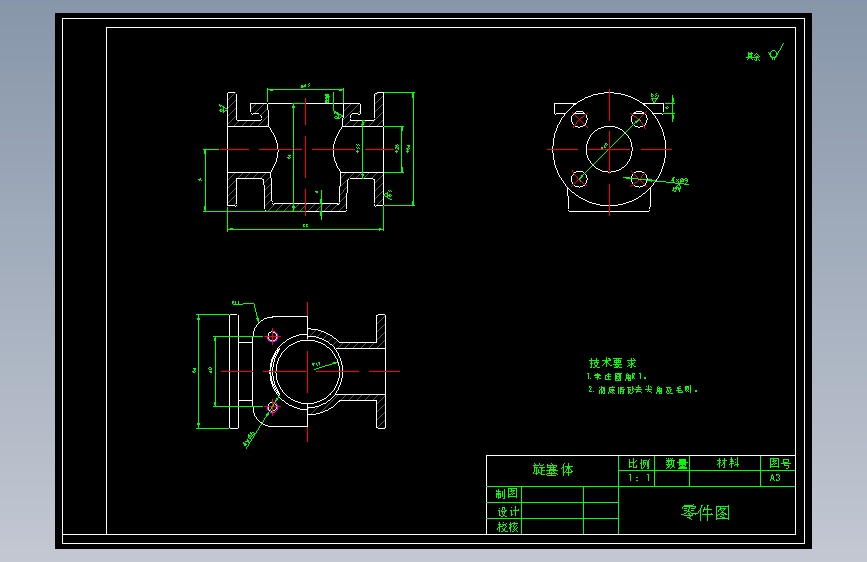Click the "技术要求" heading
The height and width of the screenshot is (562, 867).
pyautogui.click(x=613, y=363)
